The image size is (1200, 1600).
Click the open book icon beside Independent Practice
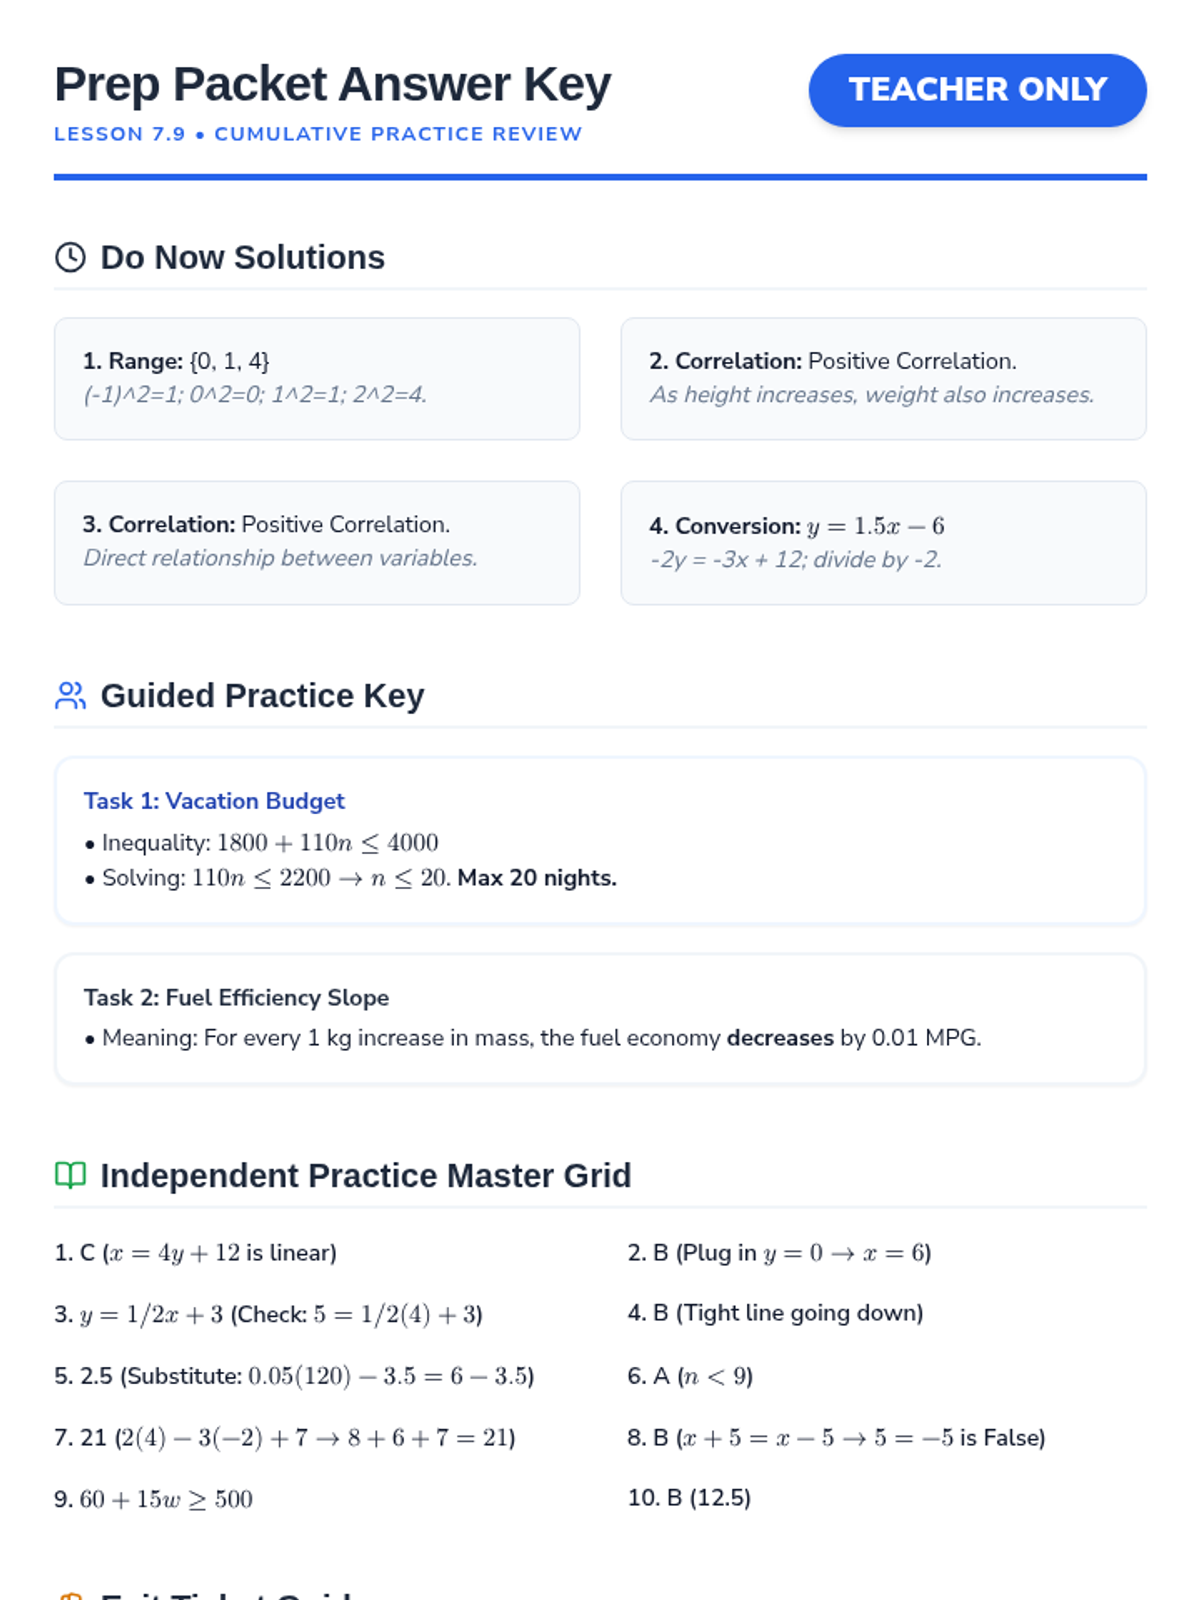(x=70, y=1175)
